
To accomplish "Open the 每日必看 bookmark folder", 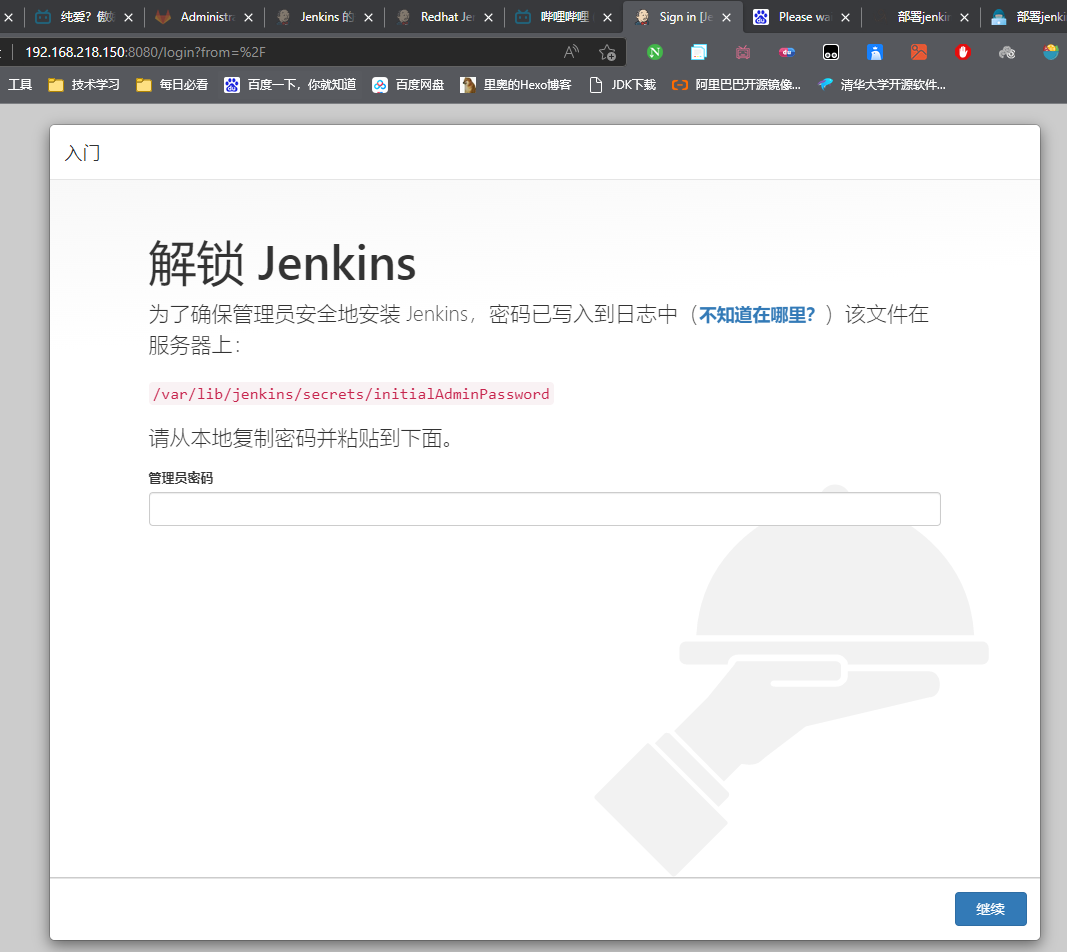I will [x=172, y=84].
